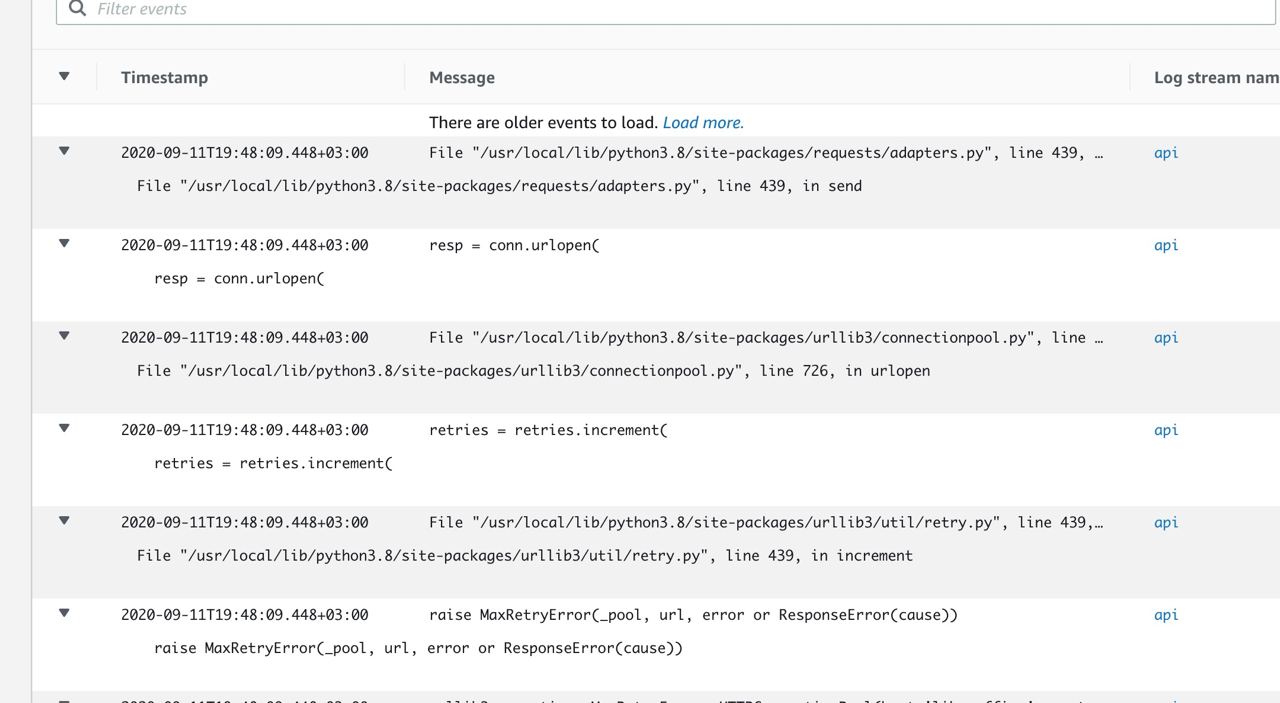Image resolution: width=1280 pixels, height=703 pixels.
Task: Collapse the 'resp = conn.urlopen(' log row
Action: (x=64, y=243)
